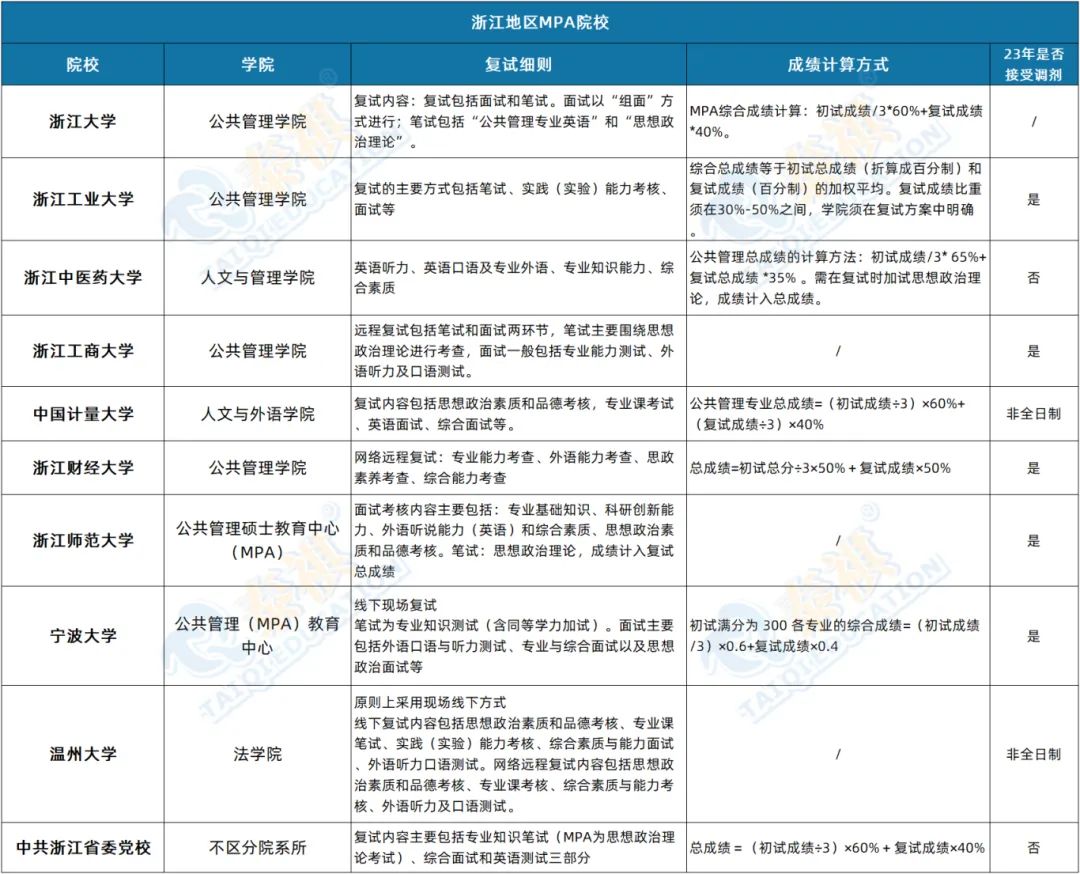This screenshot has height=874, width=1080.
Task: Select 公共管理学院 in the 浙江工商大学 row
Action: (258, 351)
